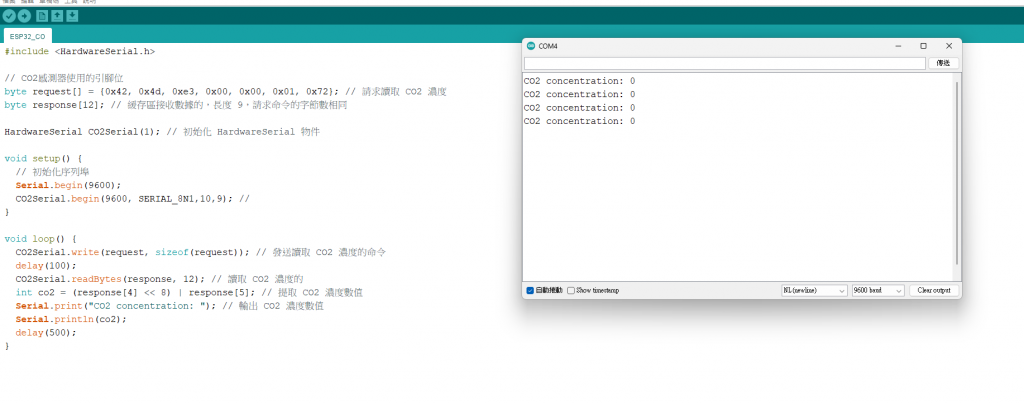Click the Clear output button

pyautogui.click(x=934, y=290)
